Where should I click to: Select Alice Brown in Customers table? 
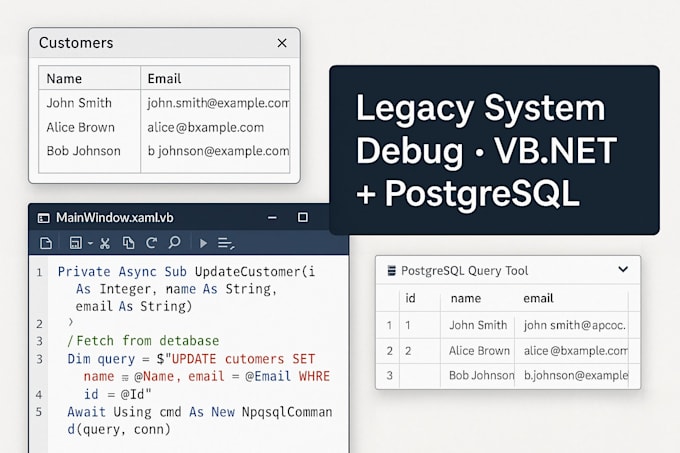click(81, 127)
